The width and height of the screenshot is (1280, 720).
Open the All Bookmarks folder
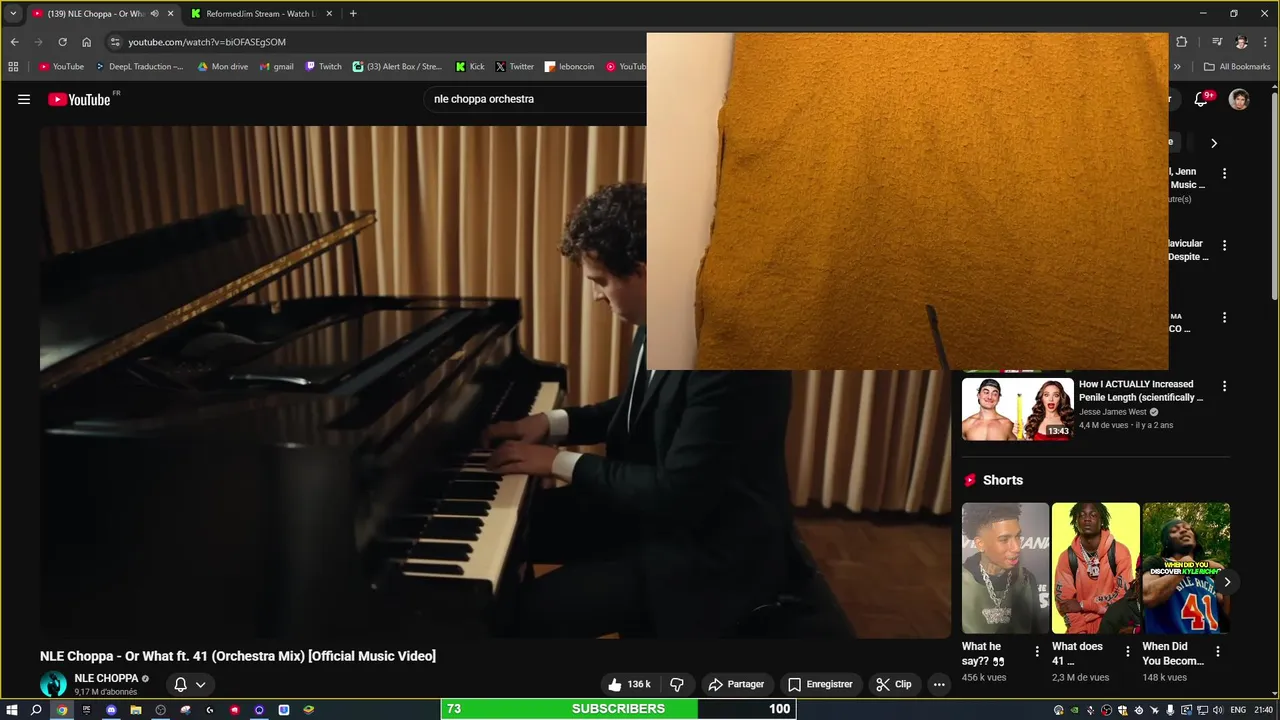1237,67
